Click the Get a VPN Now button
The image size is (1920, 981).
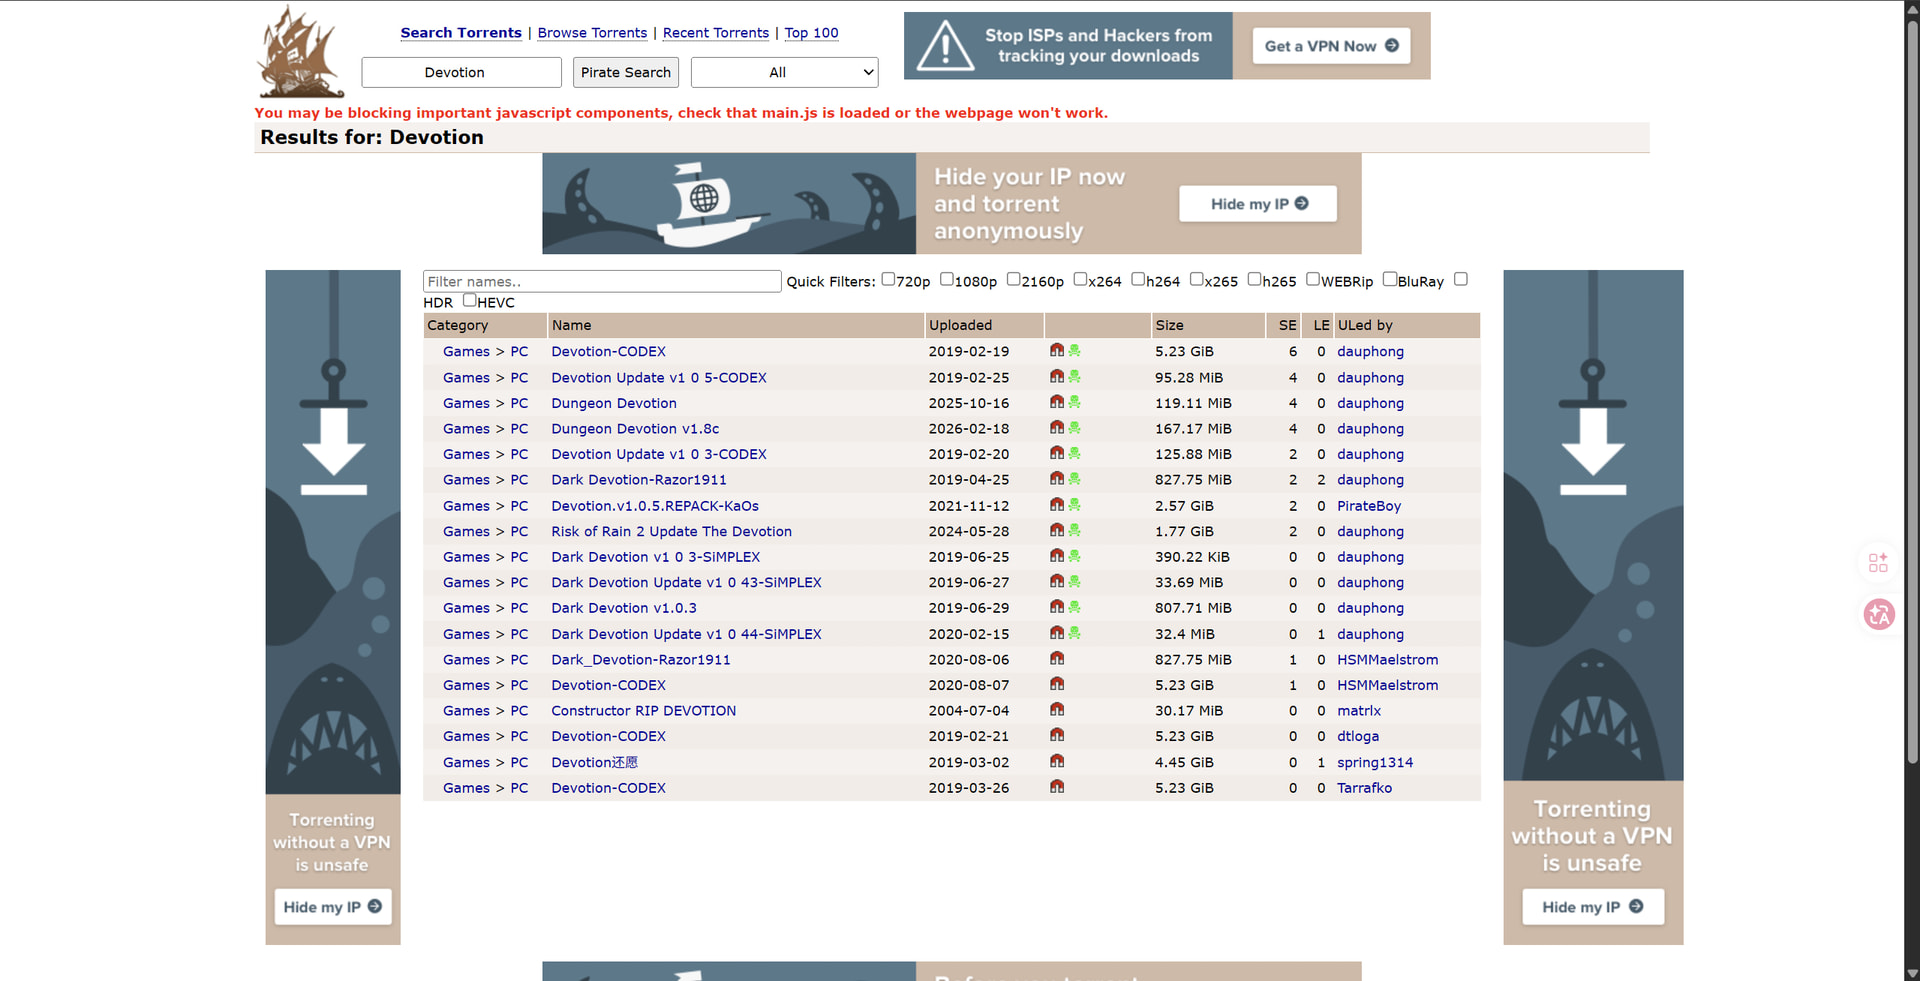click(1331, 46)
